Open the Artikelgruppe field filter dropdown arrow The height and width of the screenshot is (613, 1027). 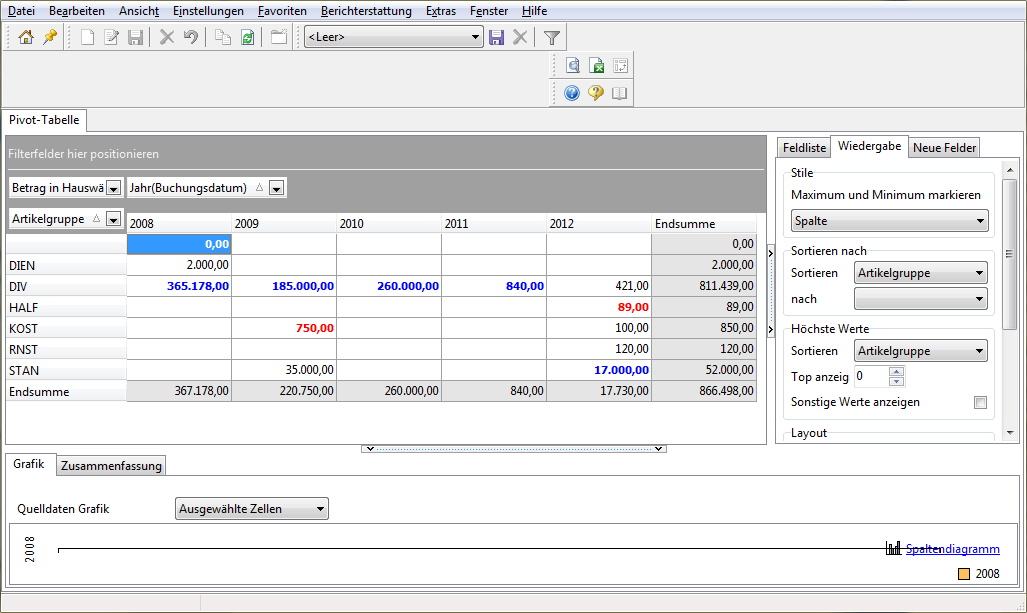(x=113, y=219)
